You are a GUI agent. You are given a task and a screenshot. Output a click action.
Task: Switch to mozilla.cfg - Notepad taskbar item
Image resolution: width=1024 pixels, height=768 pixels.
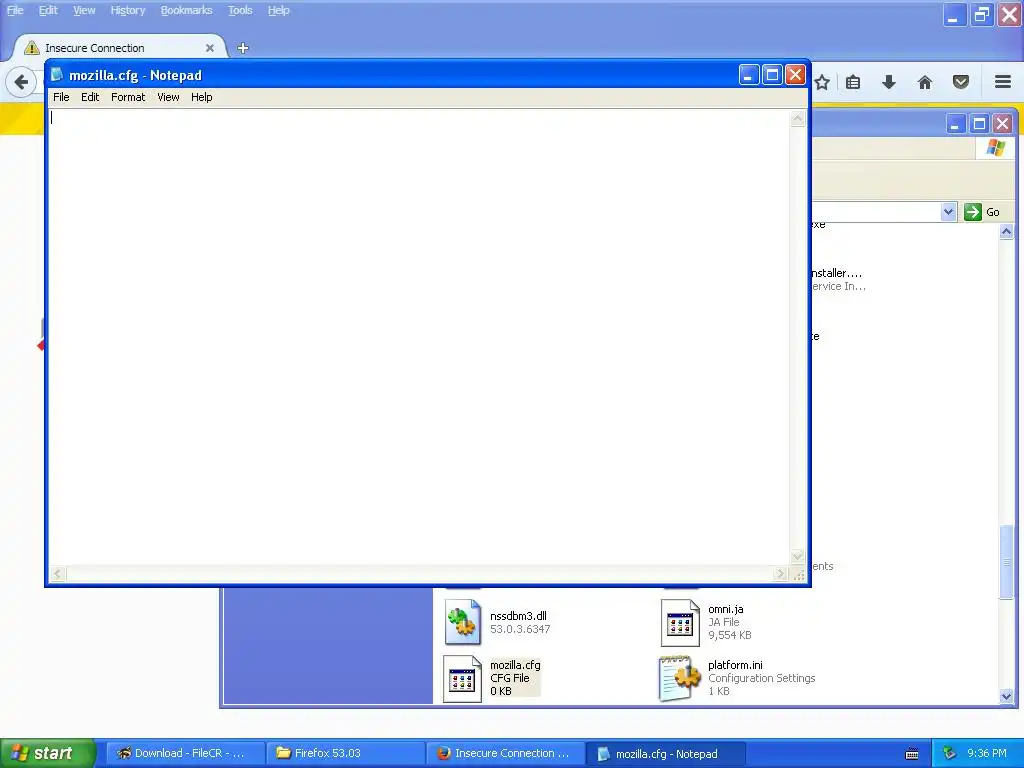click(x=665, y=754)
